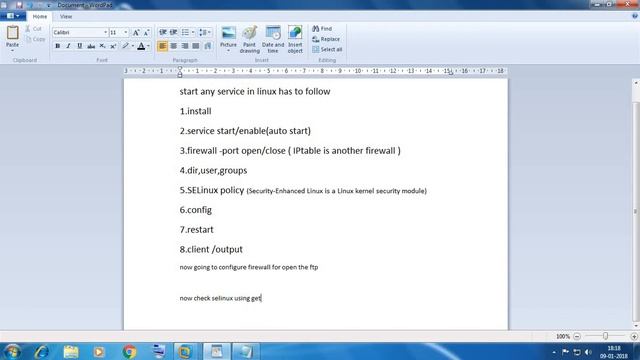Click the Save icon in title bar
The height and width of the screenshot is (360, 640).
[19, 5]
